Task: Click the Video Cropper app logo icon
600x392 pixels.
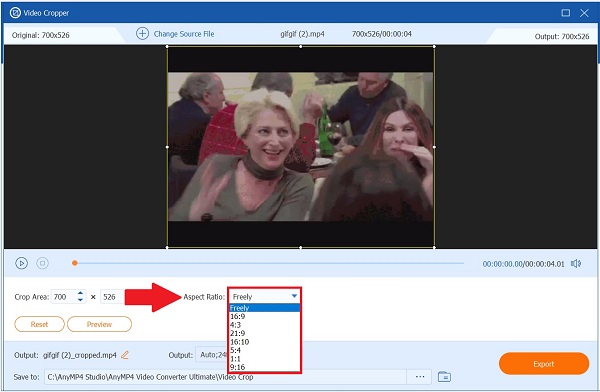Action: (x=15, y=13)
